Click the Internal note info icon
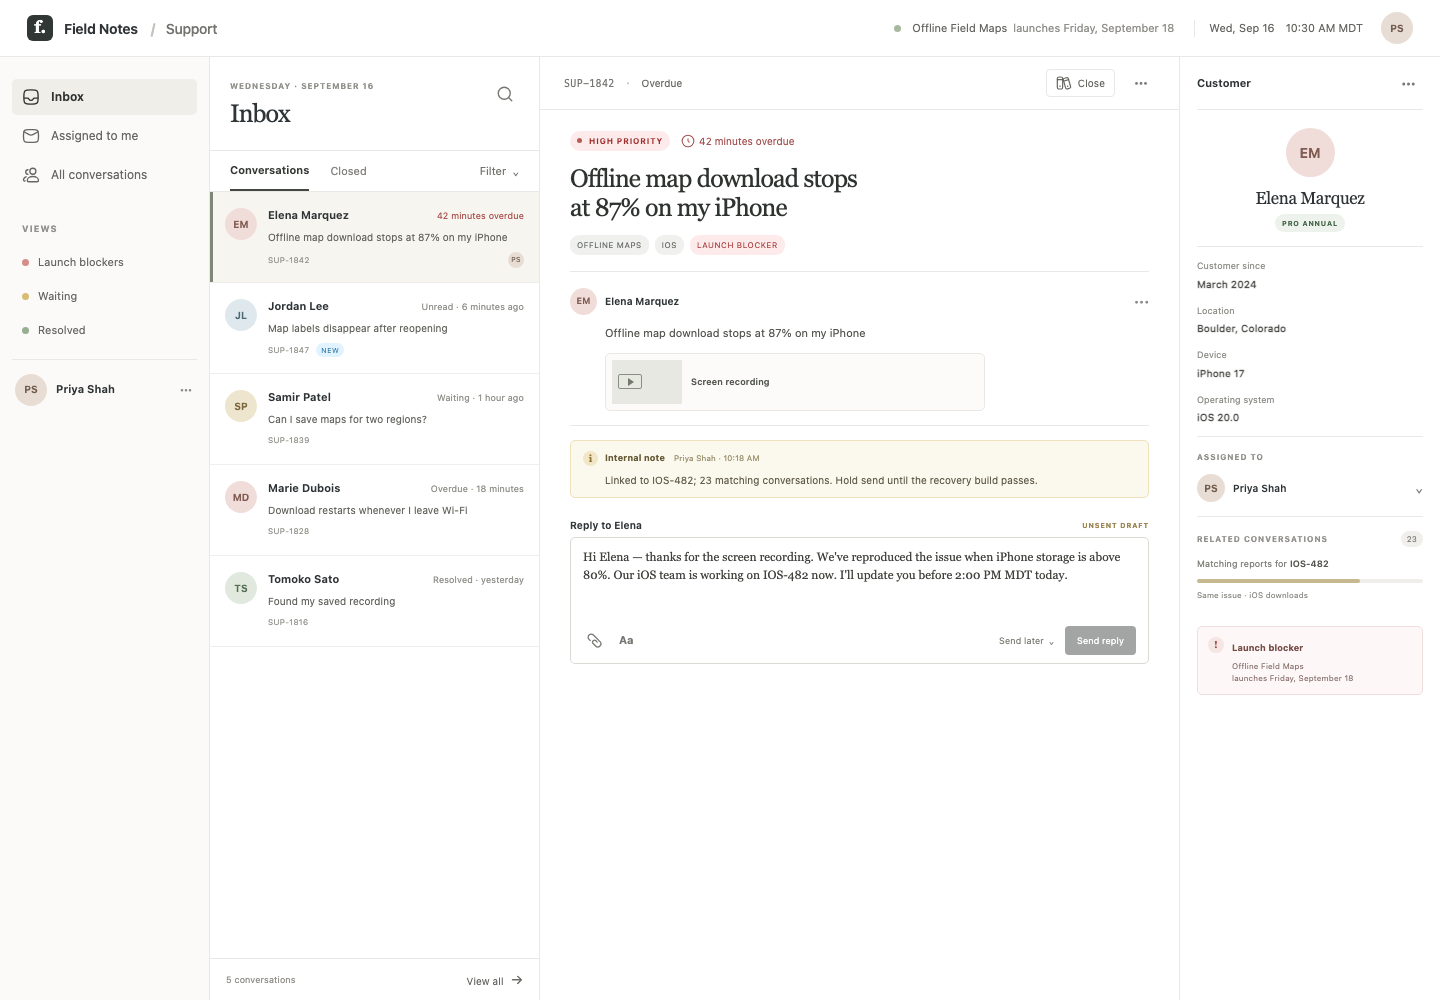The image size is (1440, 1000). tap(590, 458)
